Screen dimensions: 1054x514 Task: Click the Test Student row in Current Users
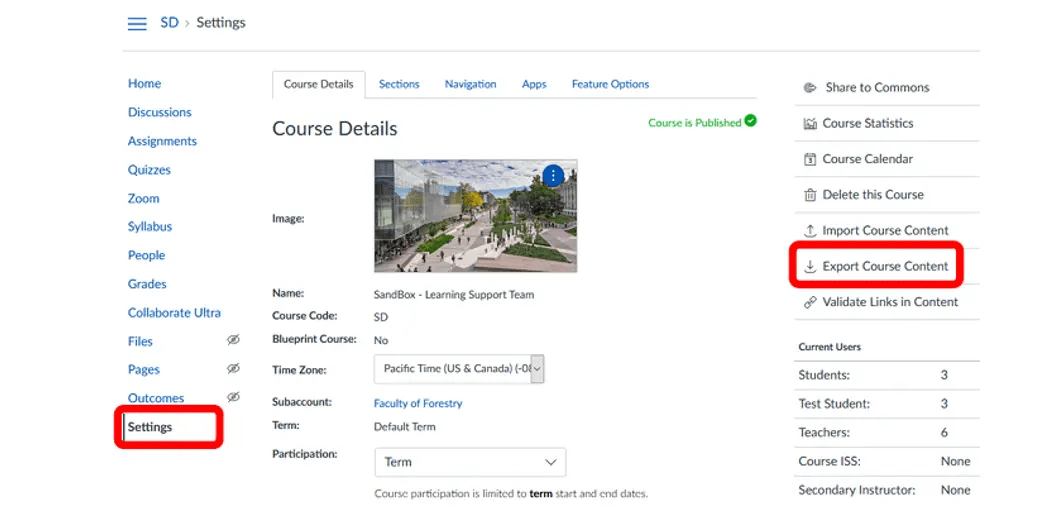pos(887,404)
